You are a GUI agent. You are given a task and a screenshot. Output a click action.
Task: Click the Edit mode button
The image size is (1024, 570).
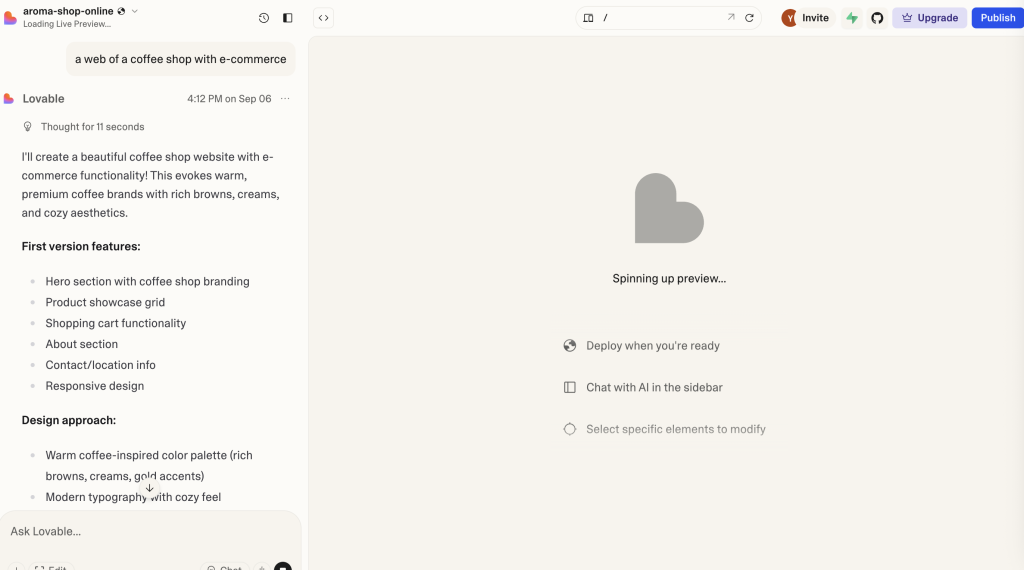pyautogui.click(x=51, y=567)
